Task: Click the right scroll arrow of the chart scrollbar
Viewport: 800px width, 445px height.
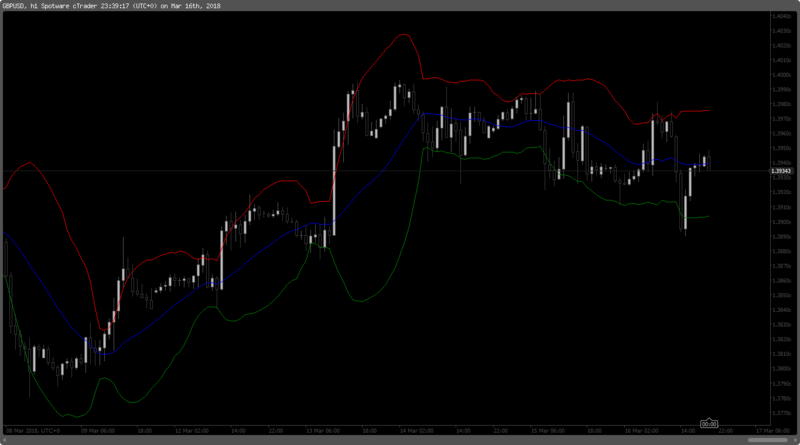Action: coord(795,440)
